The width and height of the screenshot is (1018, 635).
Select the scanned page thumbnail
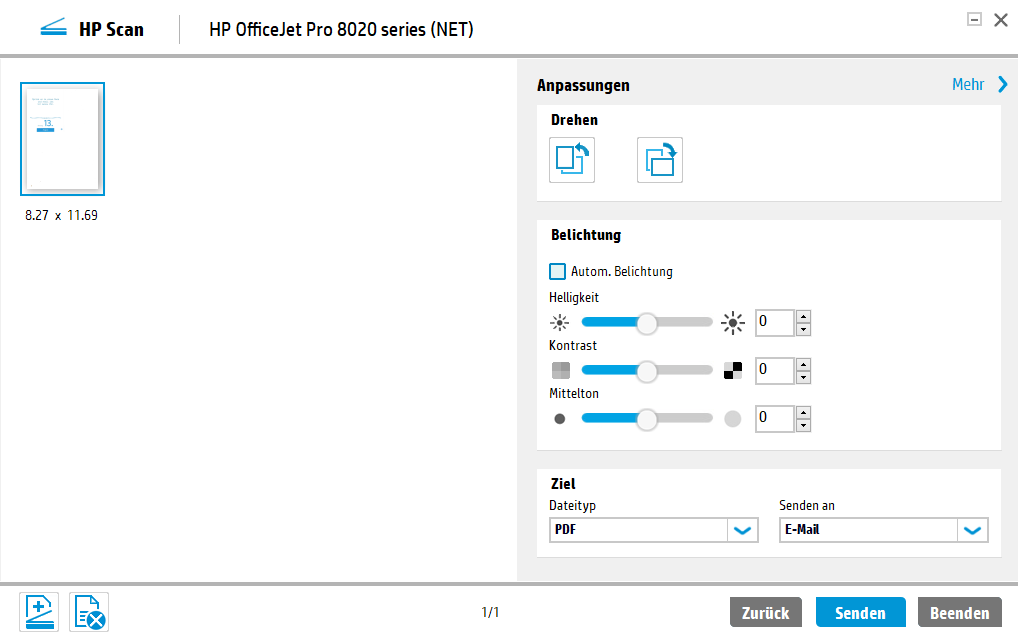pyautogui.click(x=62, y=138)
